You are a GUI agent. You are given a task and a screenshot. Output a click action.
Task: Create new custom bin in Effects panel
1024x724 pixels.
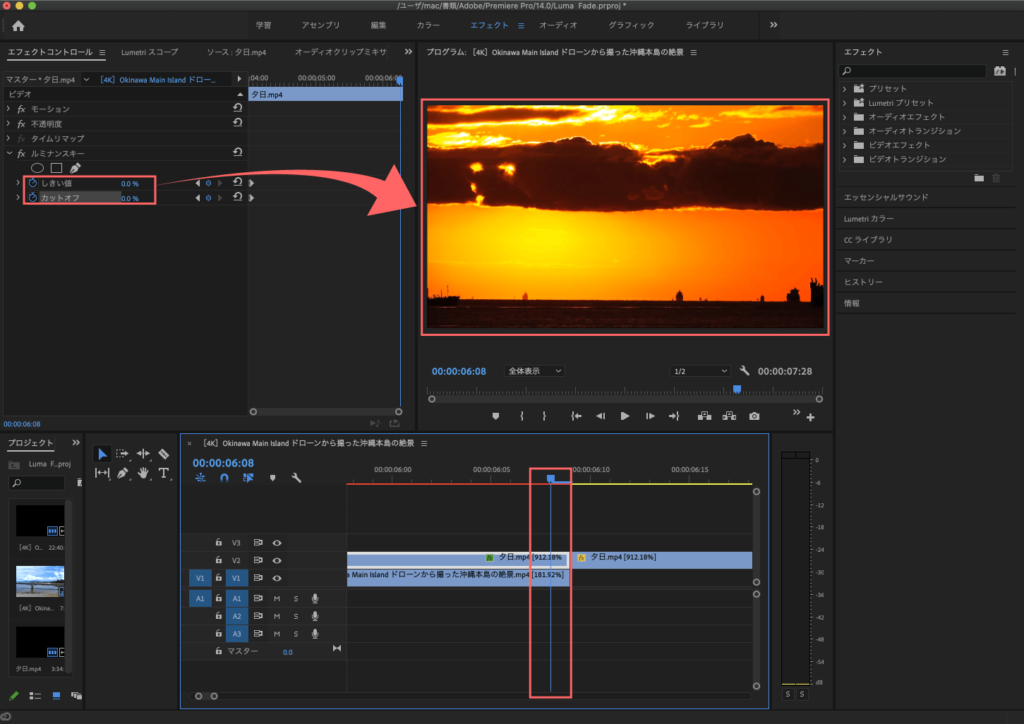click(979, 178)
